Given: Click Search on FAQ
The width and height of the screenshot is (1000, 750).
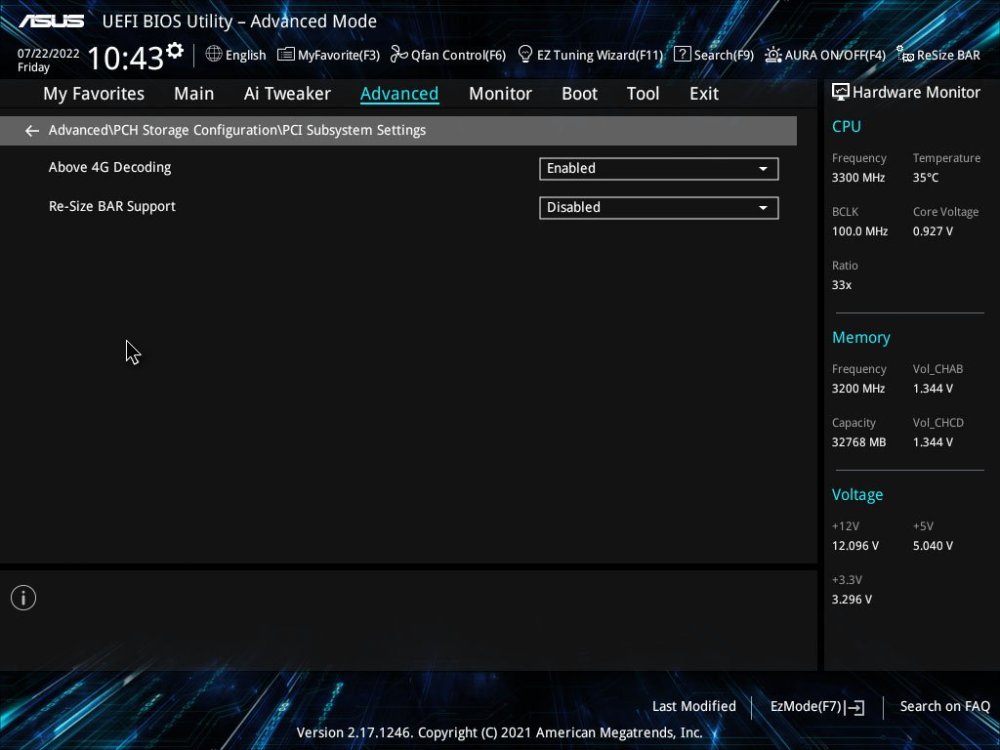Looking at the screenshot, I should click(x=945, y=707).
